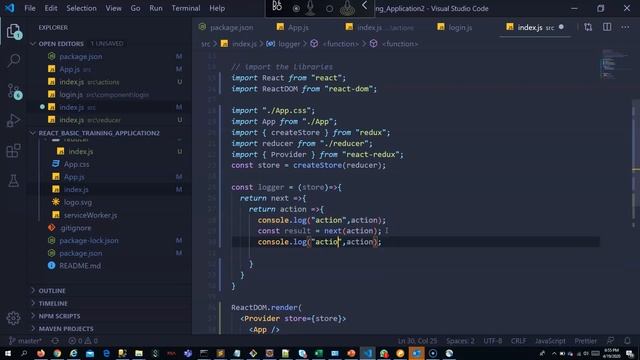Split the editor to the right
Image resolution: width=640 pixels, height=360 pixels.
pyautogui.click(x=607, y=27)
